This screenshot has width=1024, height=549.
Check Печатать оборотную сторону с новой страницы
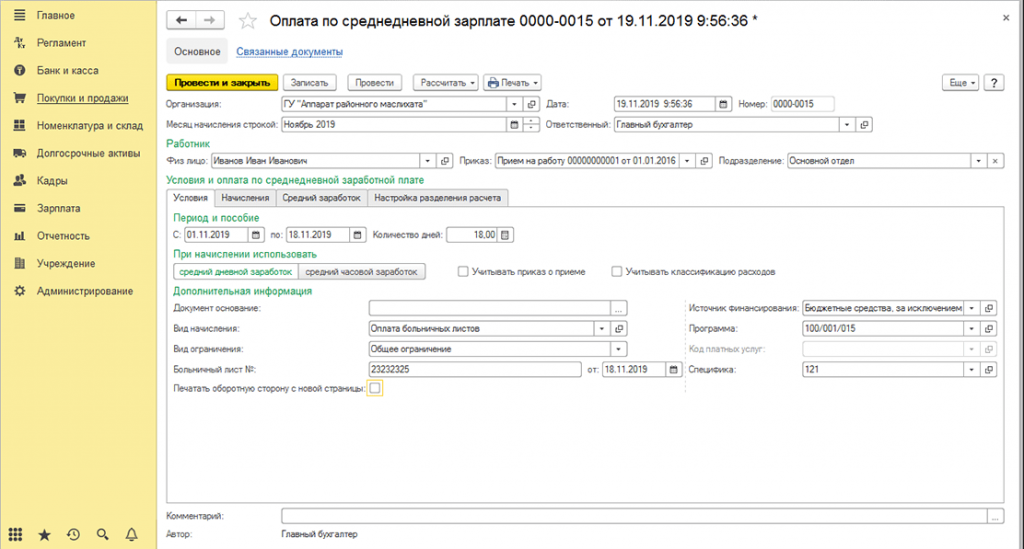375,389
